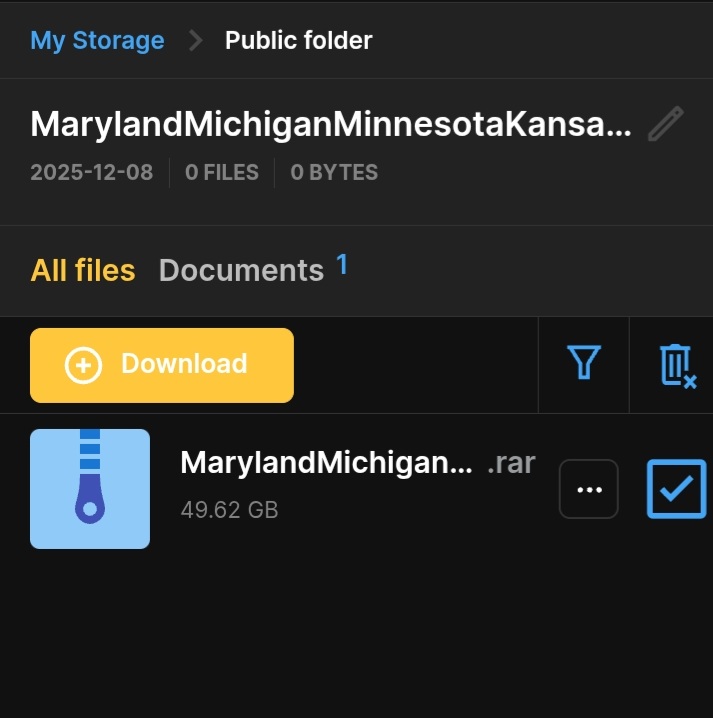Click the 0 FILES counter label
Viewport: 713px width, 718px height.
(x=222, y=172)
